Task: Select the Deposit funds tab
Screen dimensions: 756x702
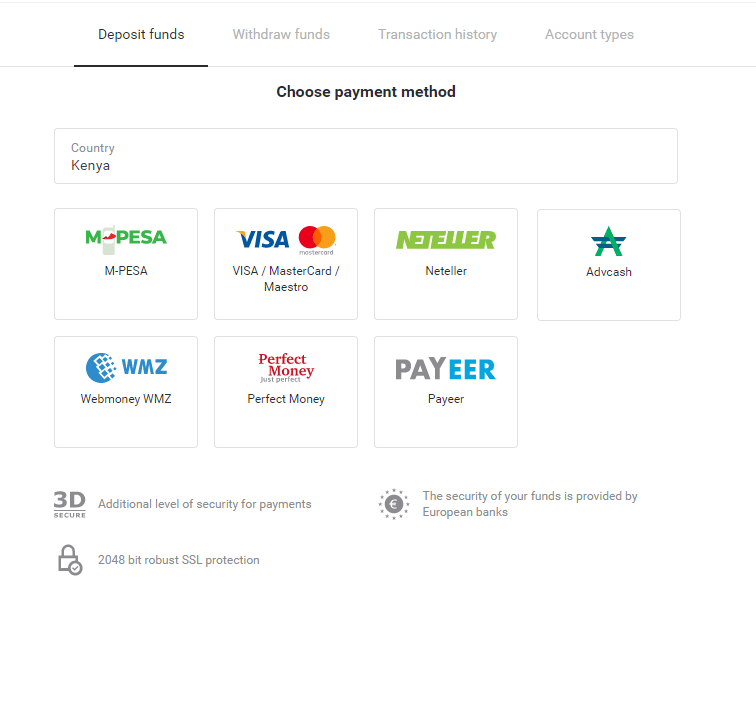Action: (x=141, y=34)
